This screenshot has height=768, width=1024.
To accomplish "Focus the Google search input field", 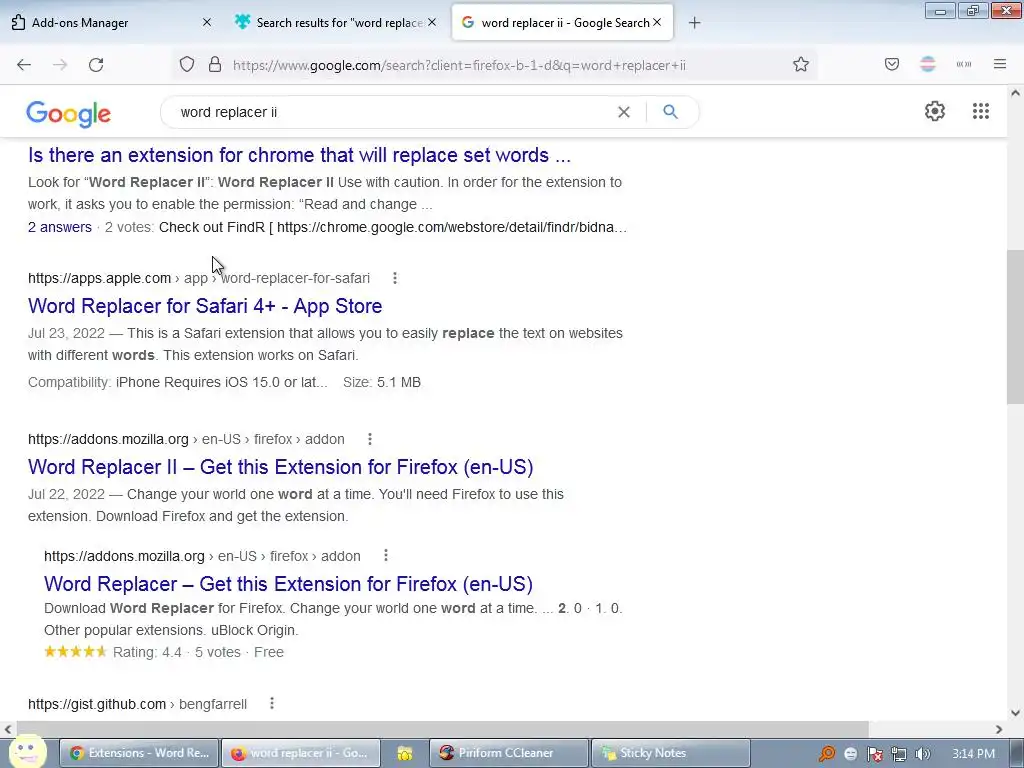I will [x=392, y=112].
